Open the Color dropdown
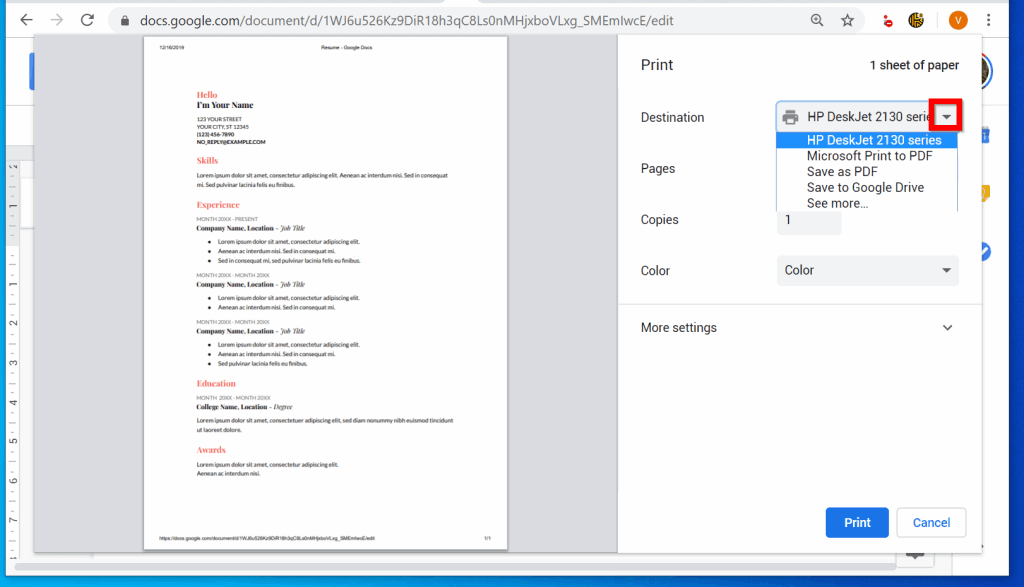The image size is (1024, 587). click(x=868, y=270)
